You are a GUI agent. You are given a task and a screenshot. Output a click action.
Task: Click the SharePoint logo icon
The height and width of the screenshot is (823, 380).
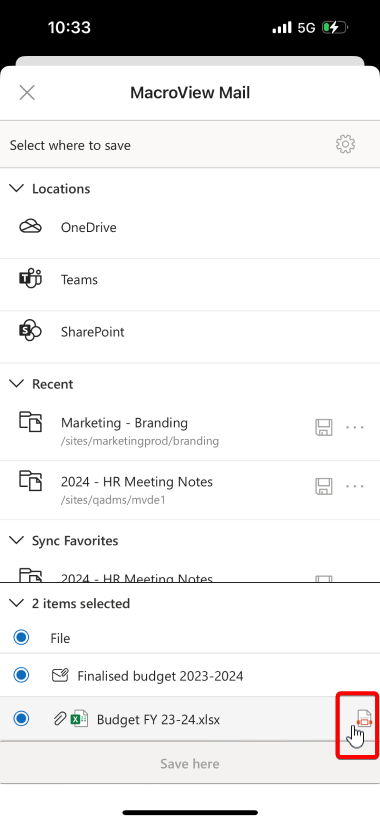coord(30,332)
